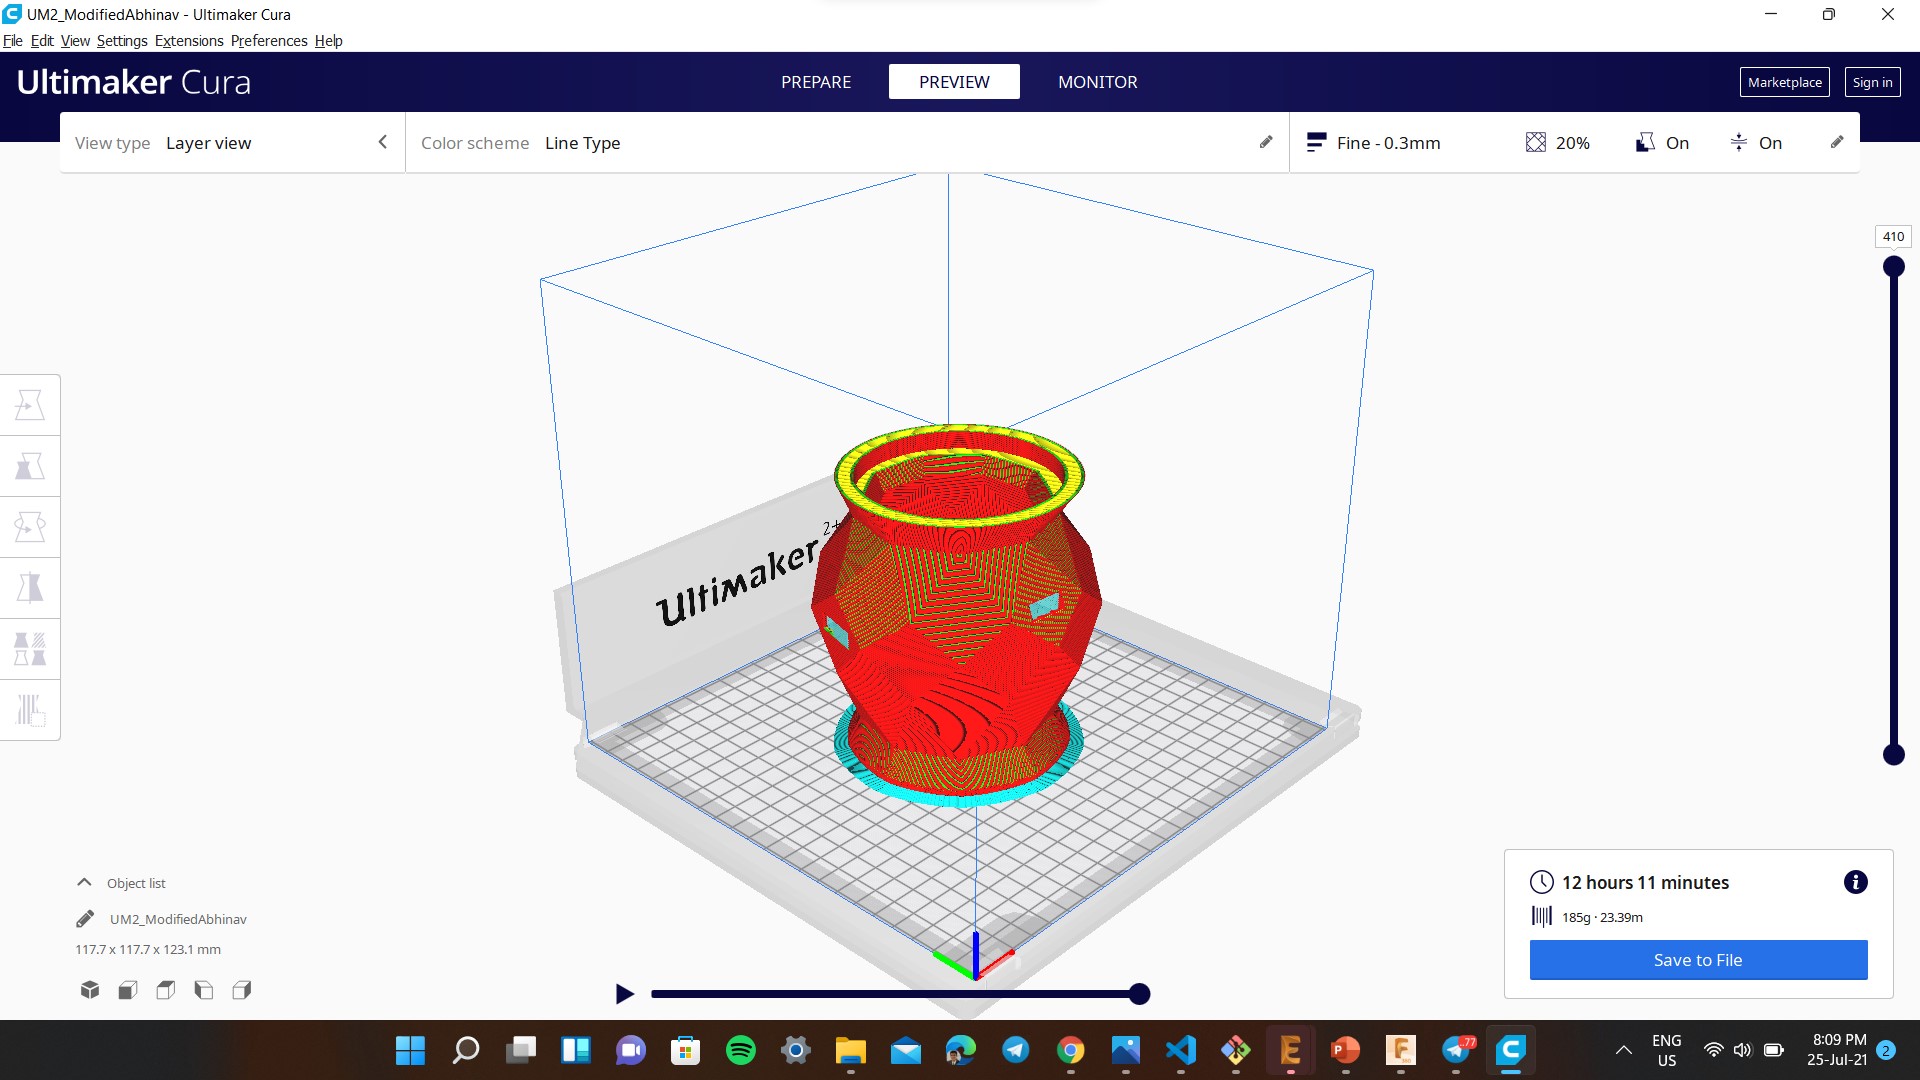Screen dimensions: 1920x1080
Task: Open Windows Start menu
Action: click(x=411, y=1050)
